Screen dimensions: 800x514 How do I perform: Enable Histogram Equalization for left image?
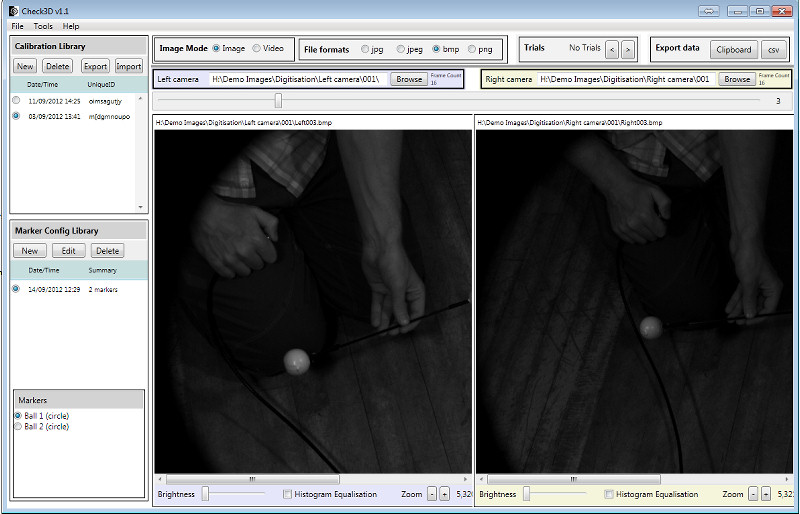288,494
